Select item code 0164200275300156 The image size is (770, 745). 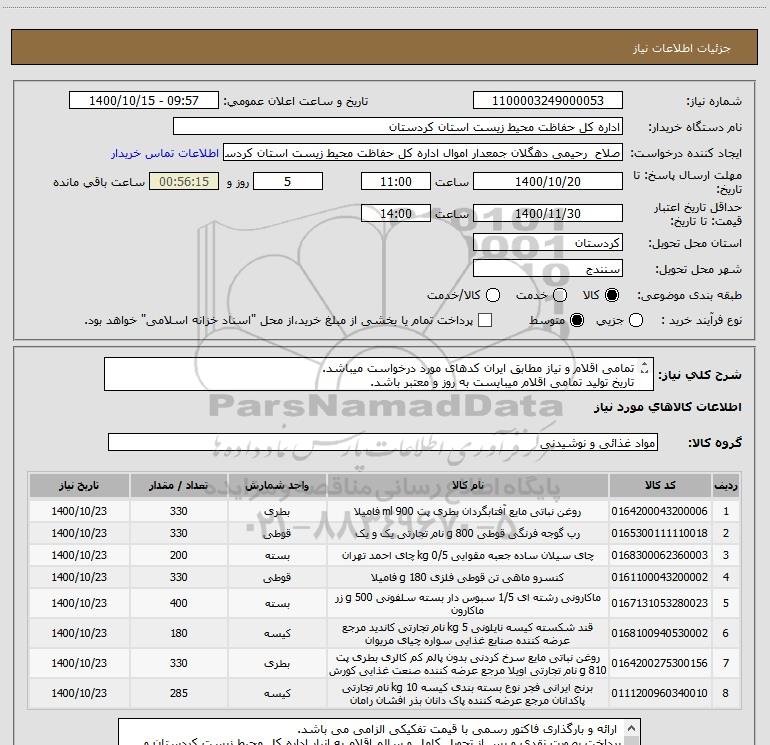(660, 663)
